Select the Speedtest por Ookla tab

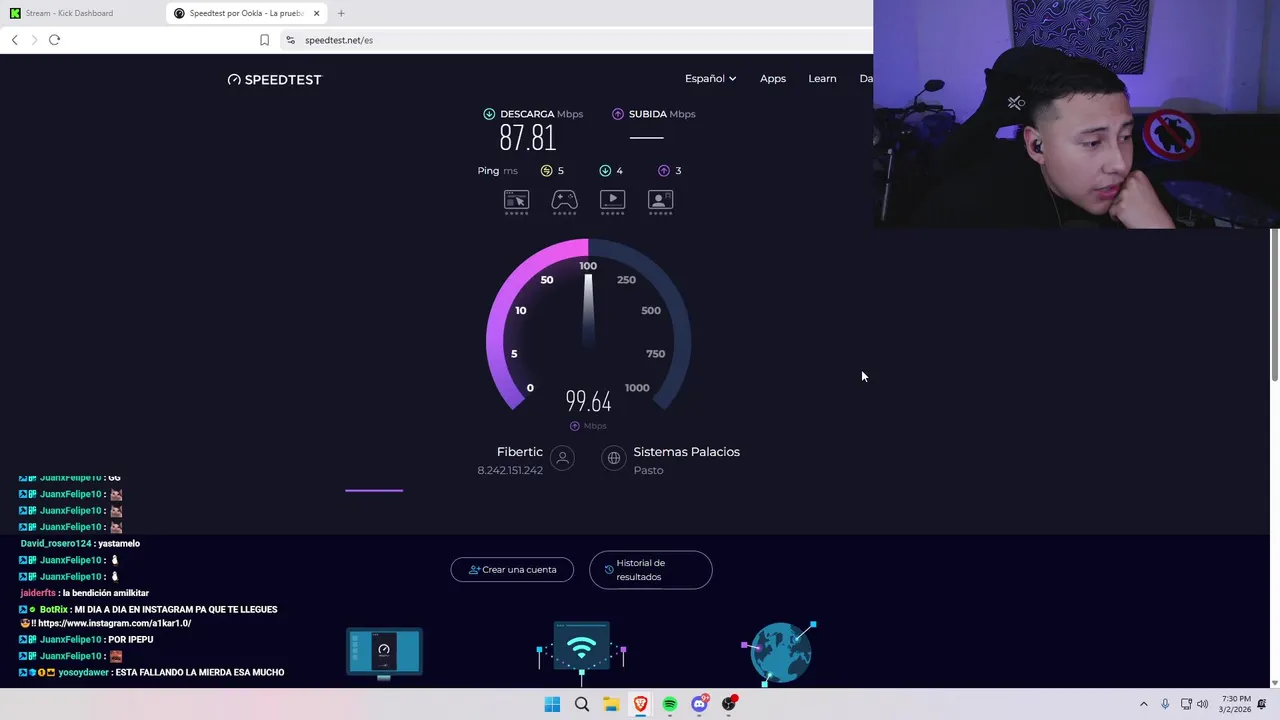click(x=248, y=13)
